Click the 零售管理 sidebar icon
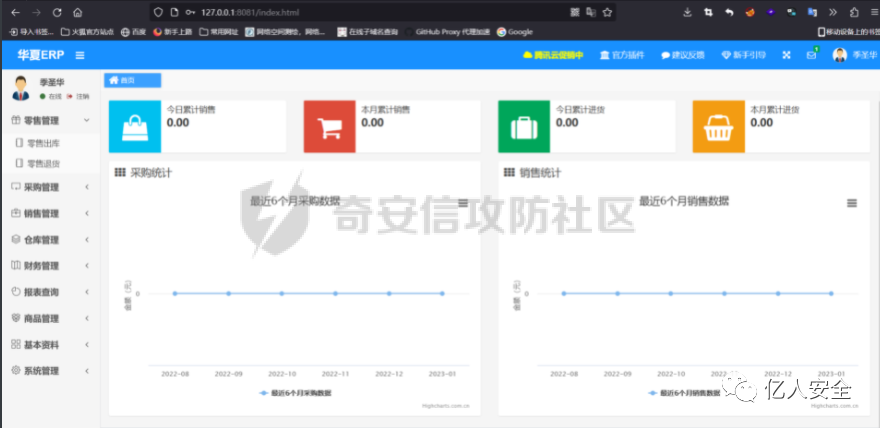880x428 pixels. click(16, 120)
